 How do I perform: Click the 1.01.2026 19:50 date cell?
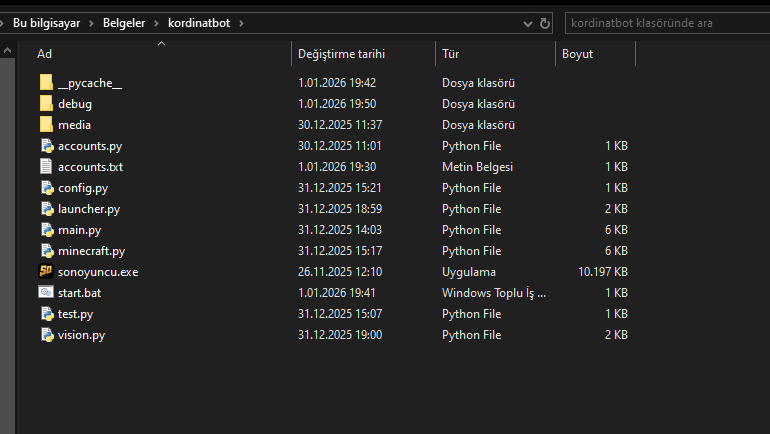[x=337, y=104]
